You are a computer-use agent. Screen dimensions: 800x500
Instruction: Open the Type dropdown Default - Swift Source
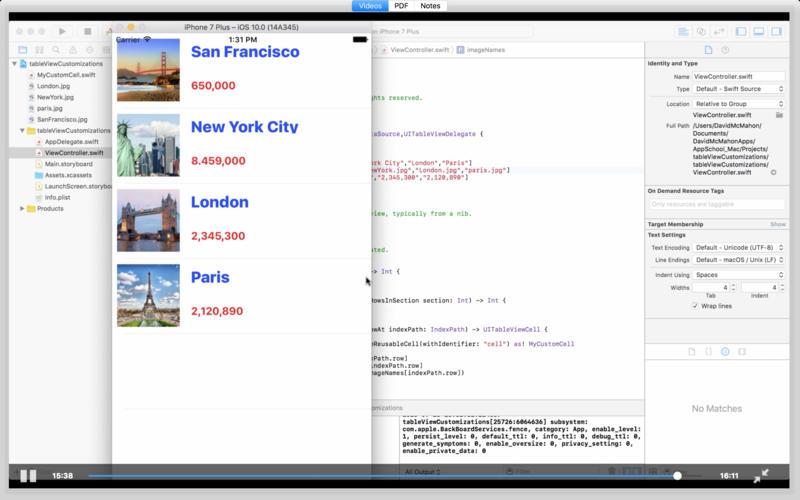pyautogui.click(x=738, y=89)
